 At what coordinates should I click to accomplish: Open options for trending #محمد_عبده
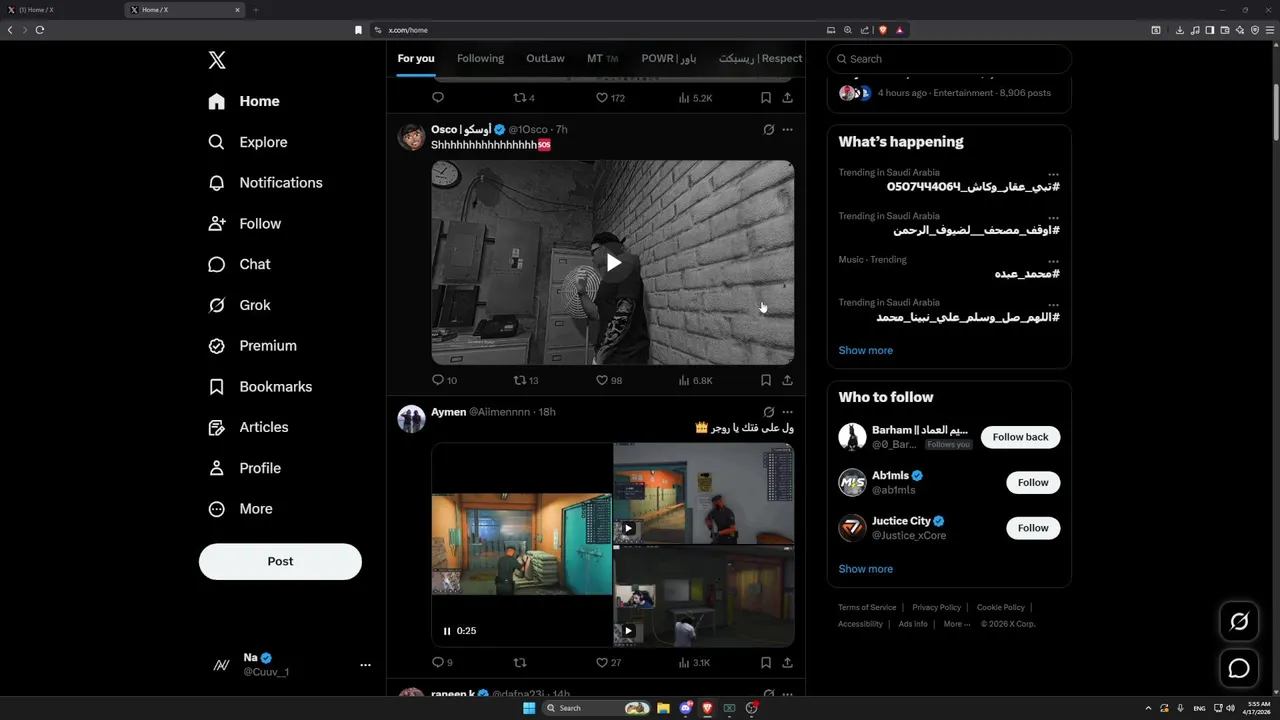pos(1053,262)
